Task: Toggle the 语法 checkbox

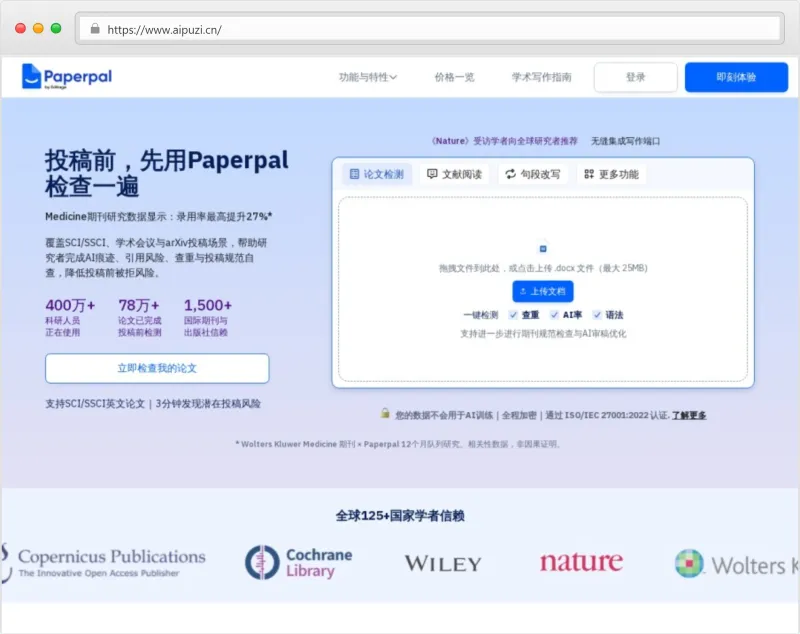Action: [x=597, y=315]
